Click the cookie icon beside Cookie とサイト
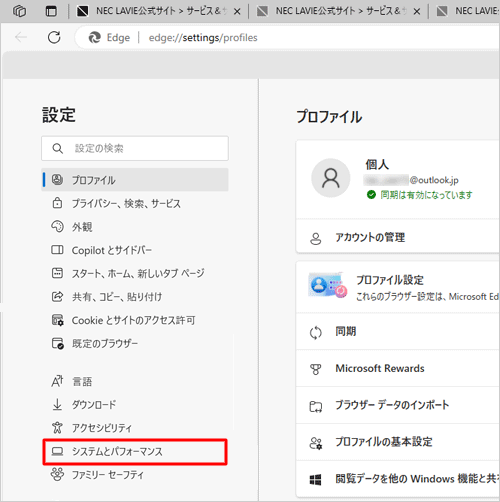Screen dimensions: 500x502 point(57,320)
